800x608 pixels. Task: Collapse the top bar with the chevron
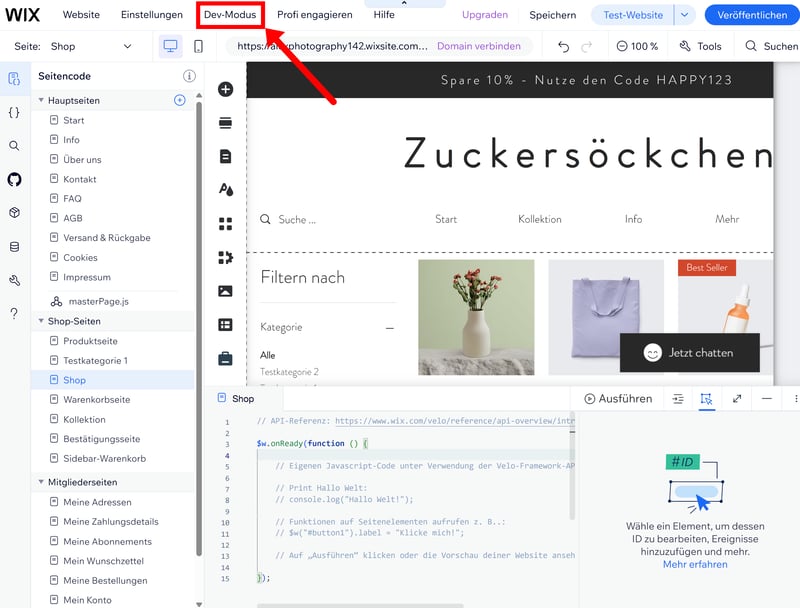point(404,4)
